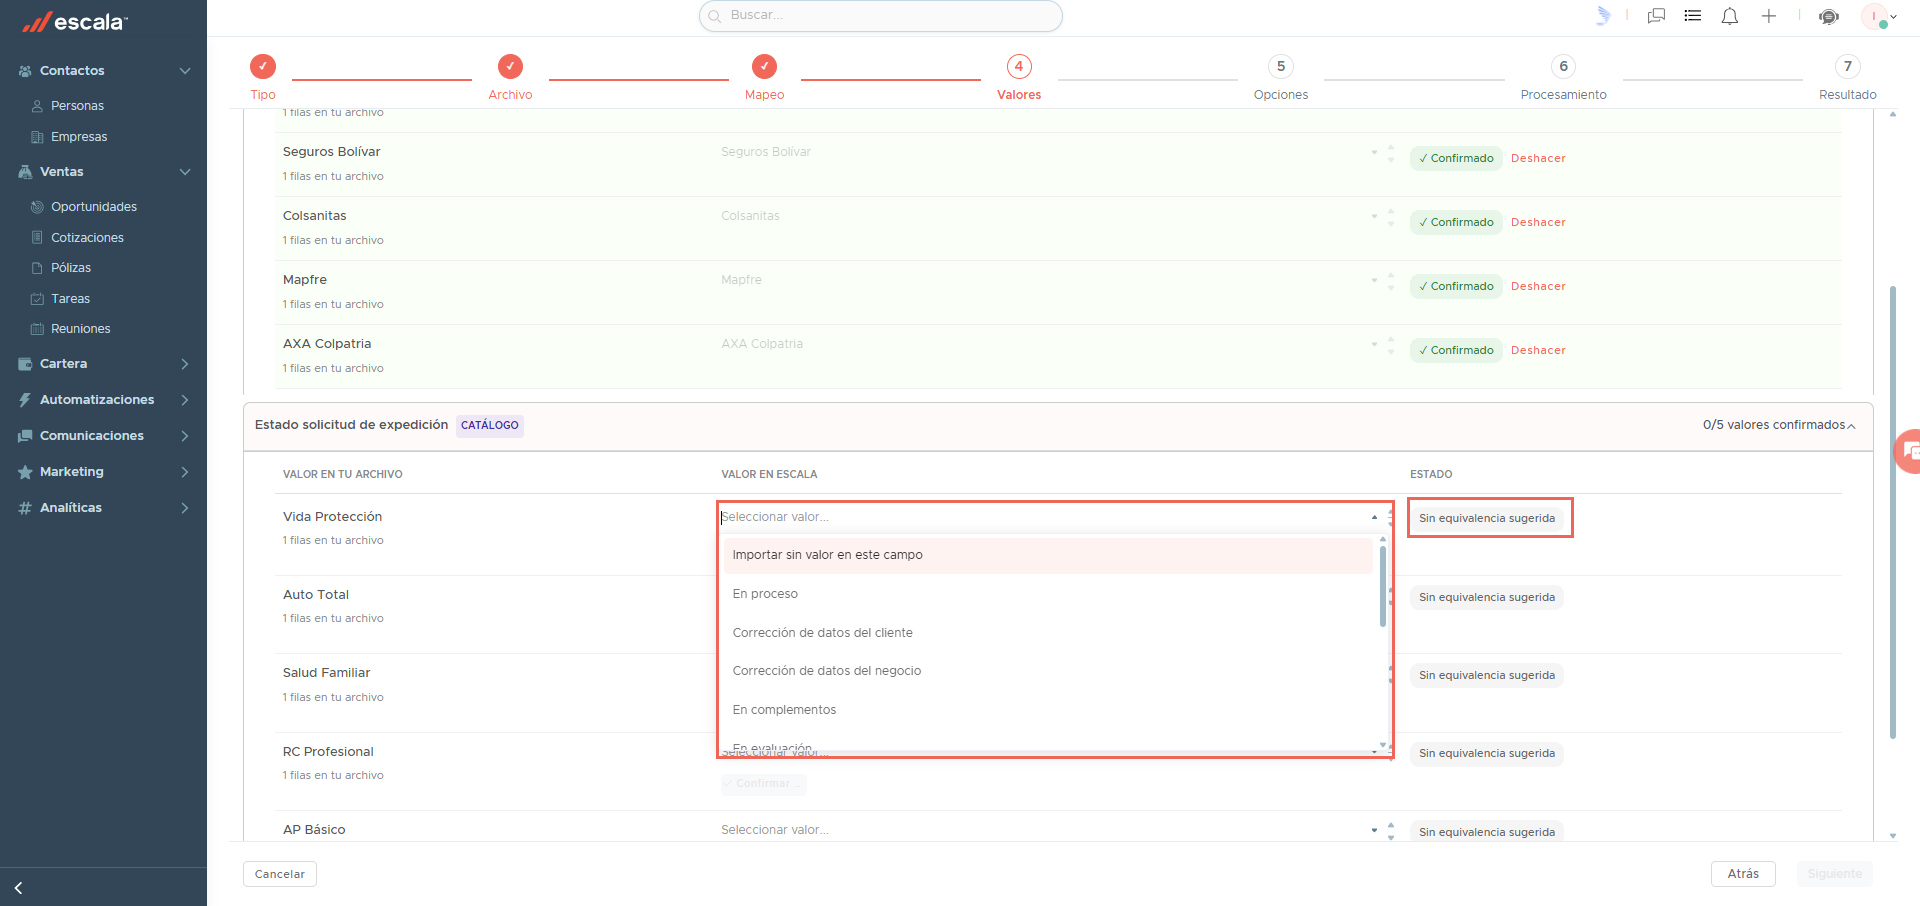The width and height of the screenshot is (1920, 906).
Task: Collapse the Contactos menu chevron
Action: [185, 71]
